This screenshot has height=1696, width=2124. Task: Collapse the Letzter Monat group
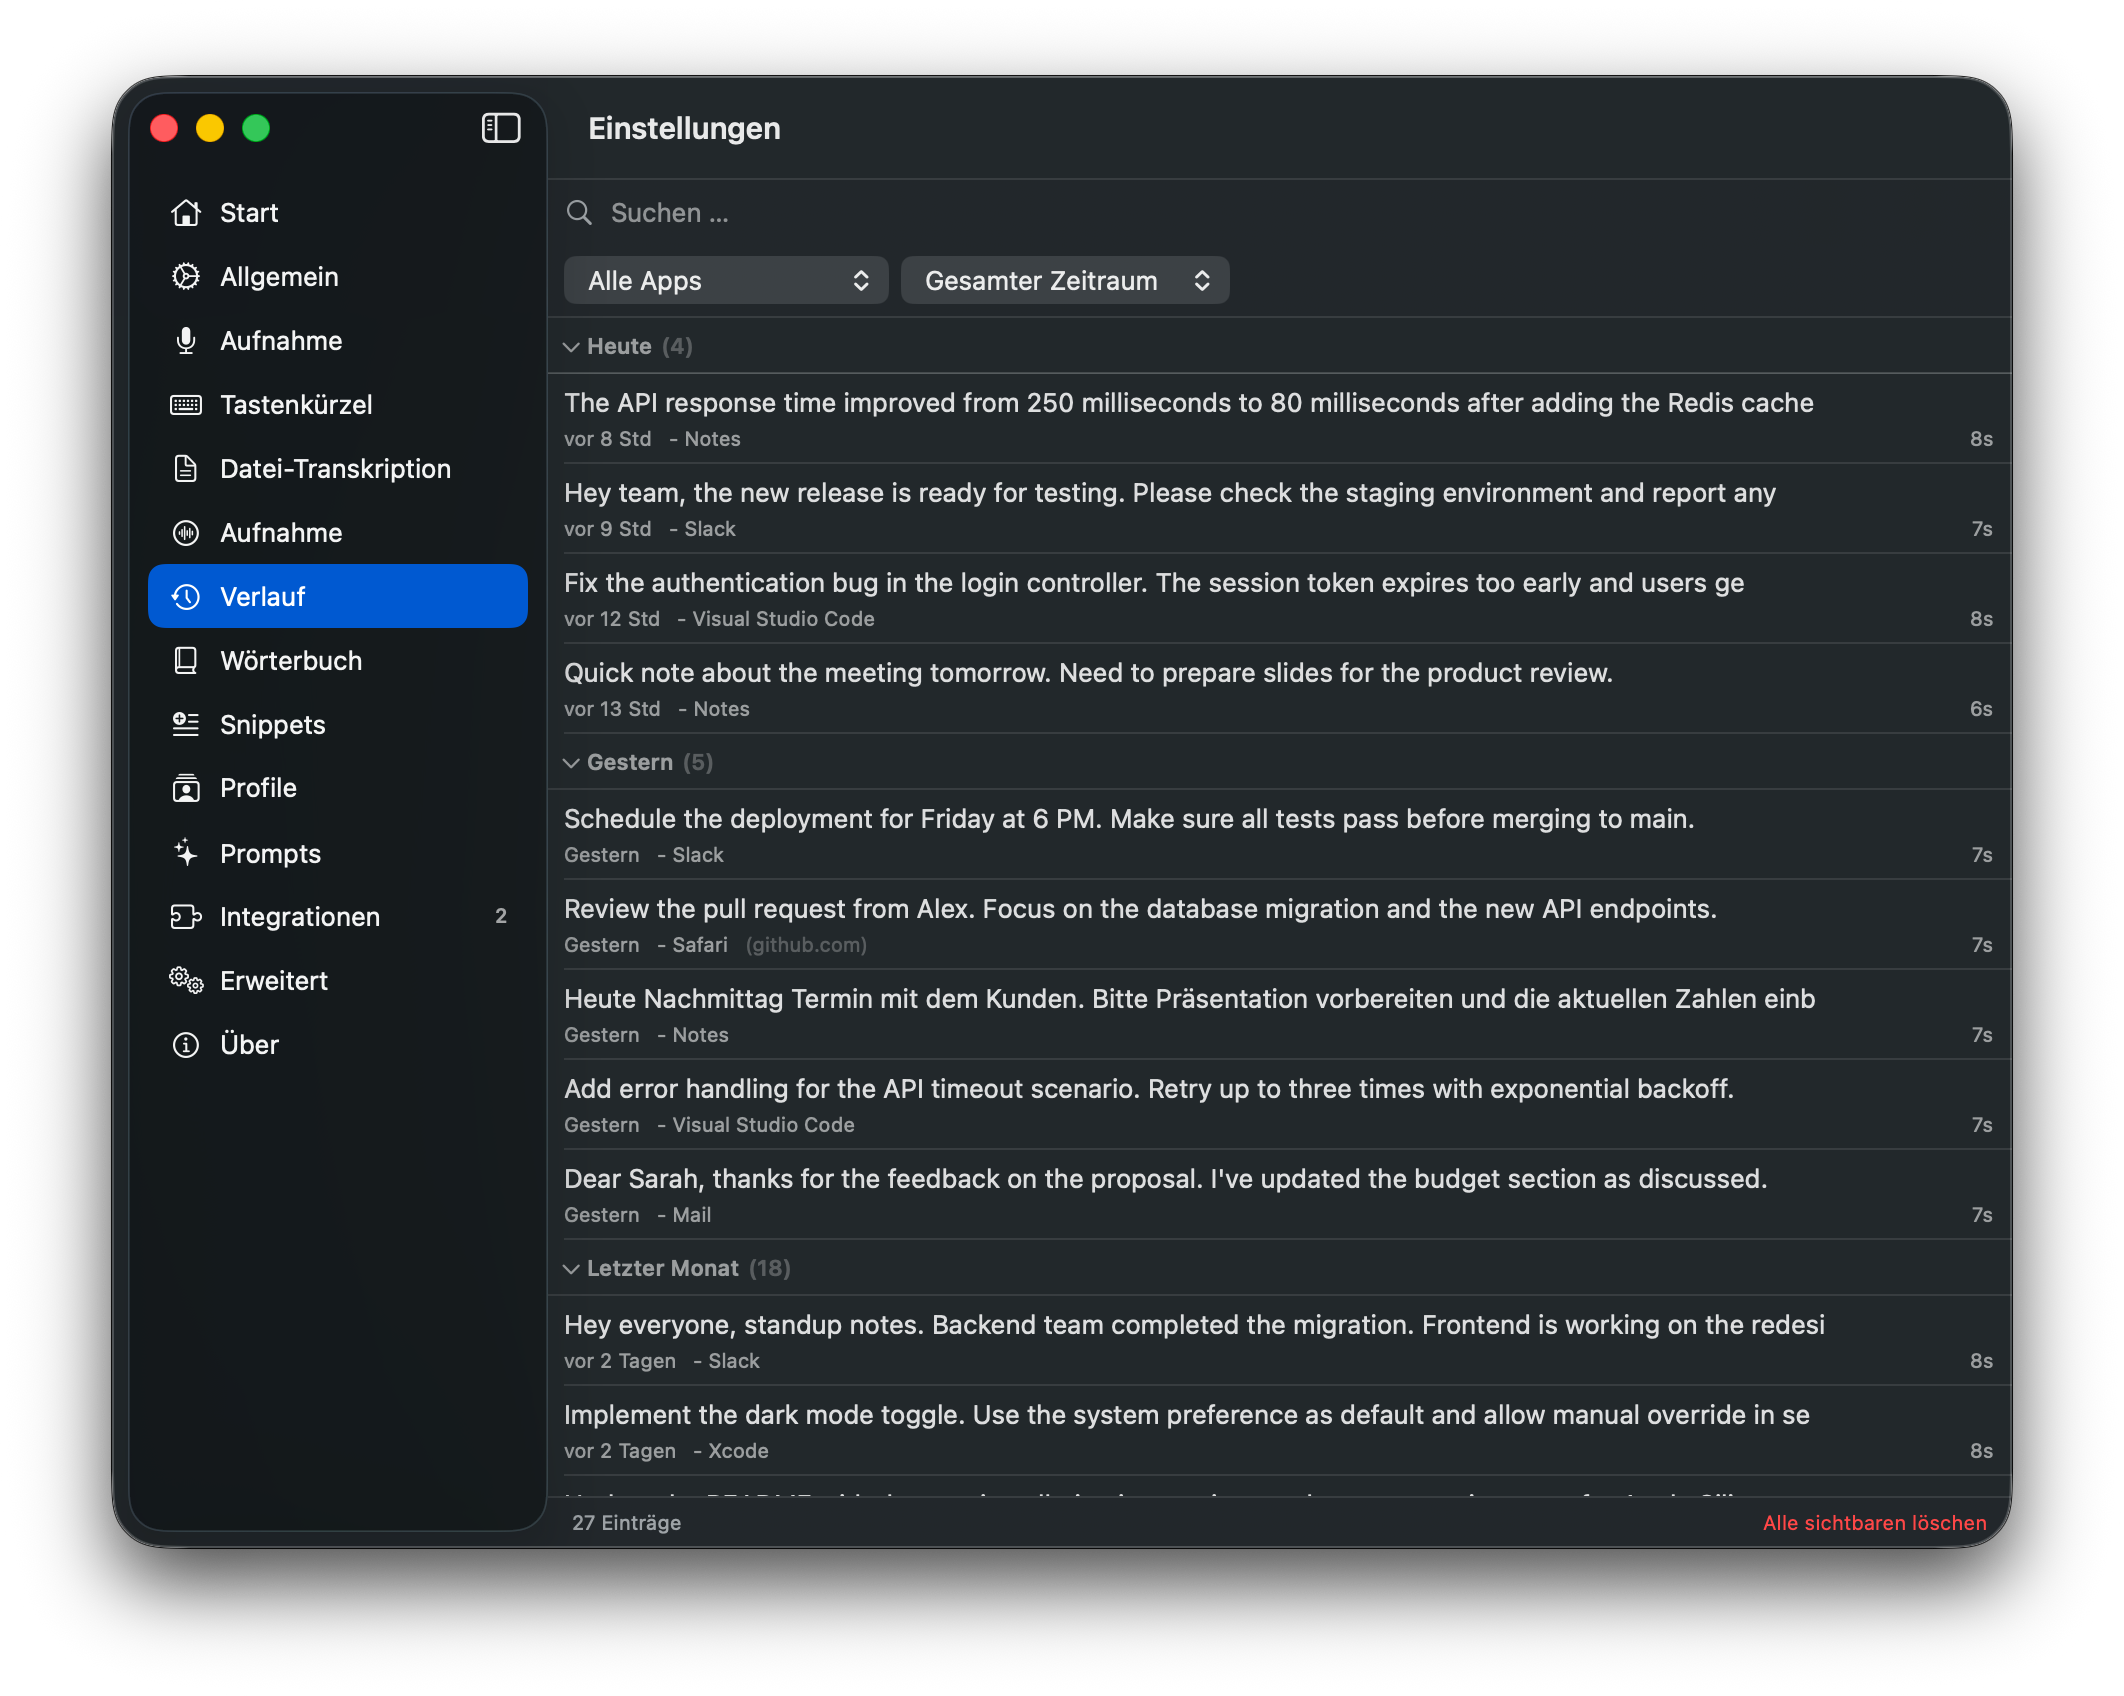[571, 1269]
